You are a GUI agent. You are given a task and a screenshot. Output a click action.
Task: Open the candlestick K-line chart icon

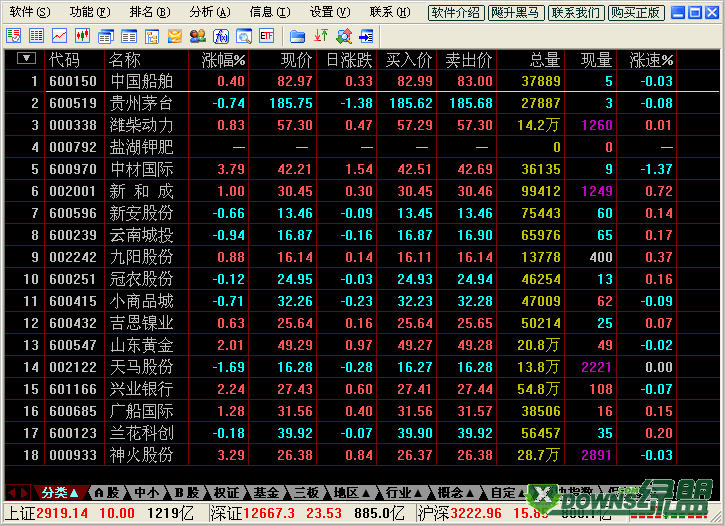click(83, 36)
